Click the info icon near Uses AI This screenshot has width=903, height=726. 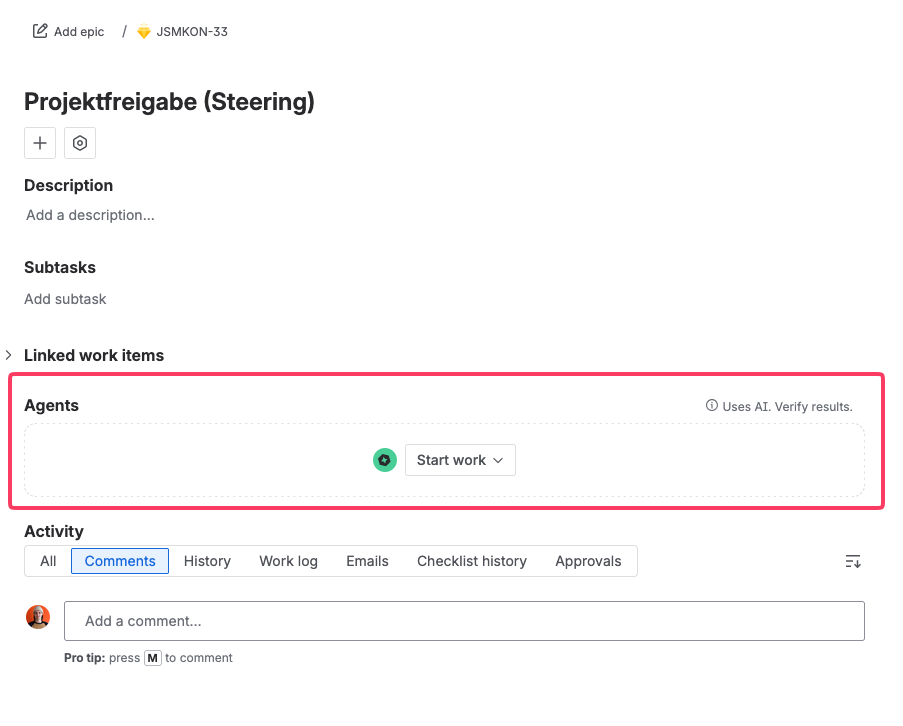pos(712,406)
